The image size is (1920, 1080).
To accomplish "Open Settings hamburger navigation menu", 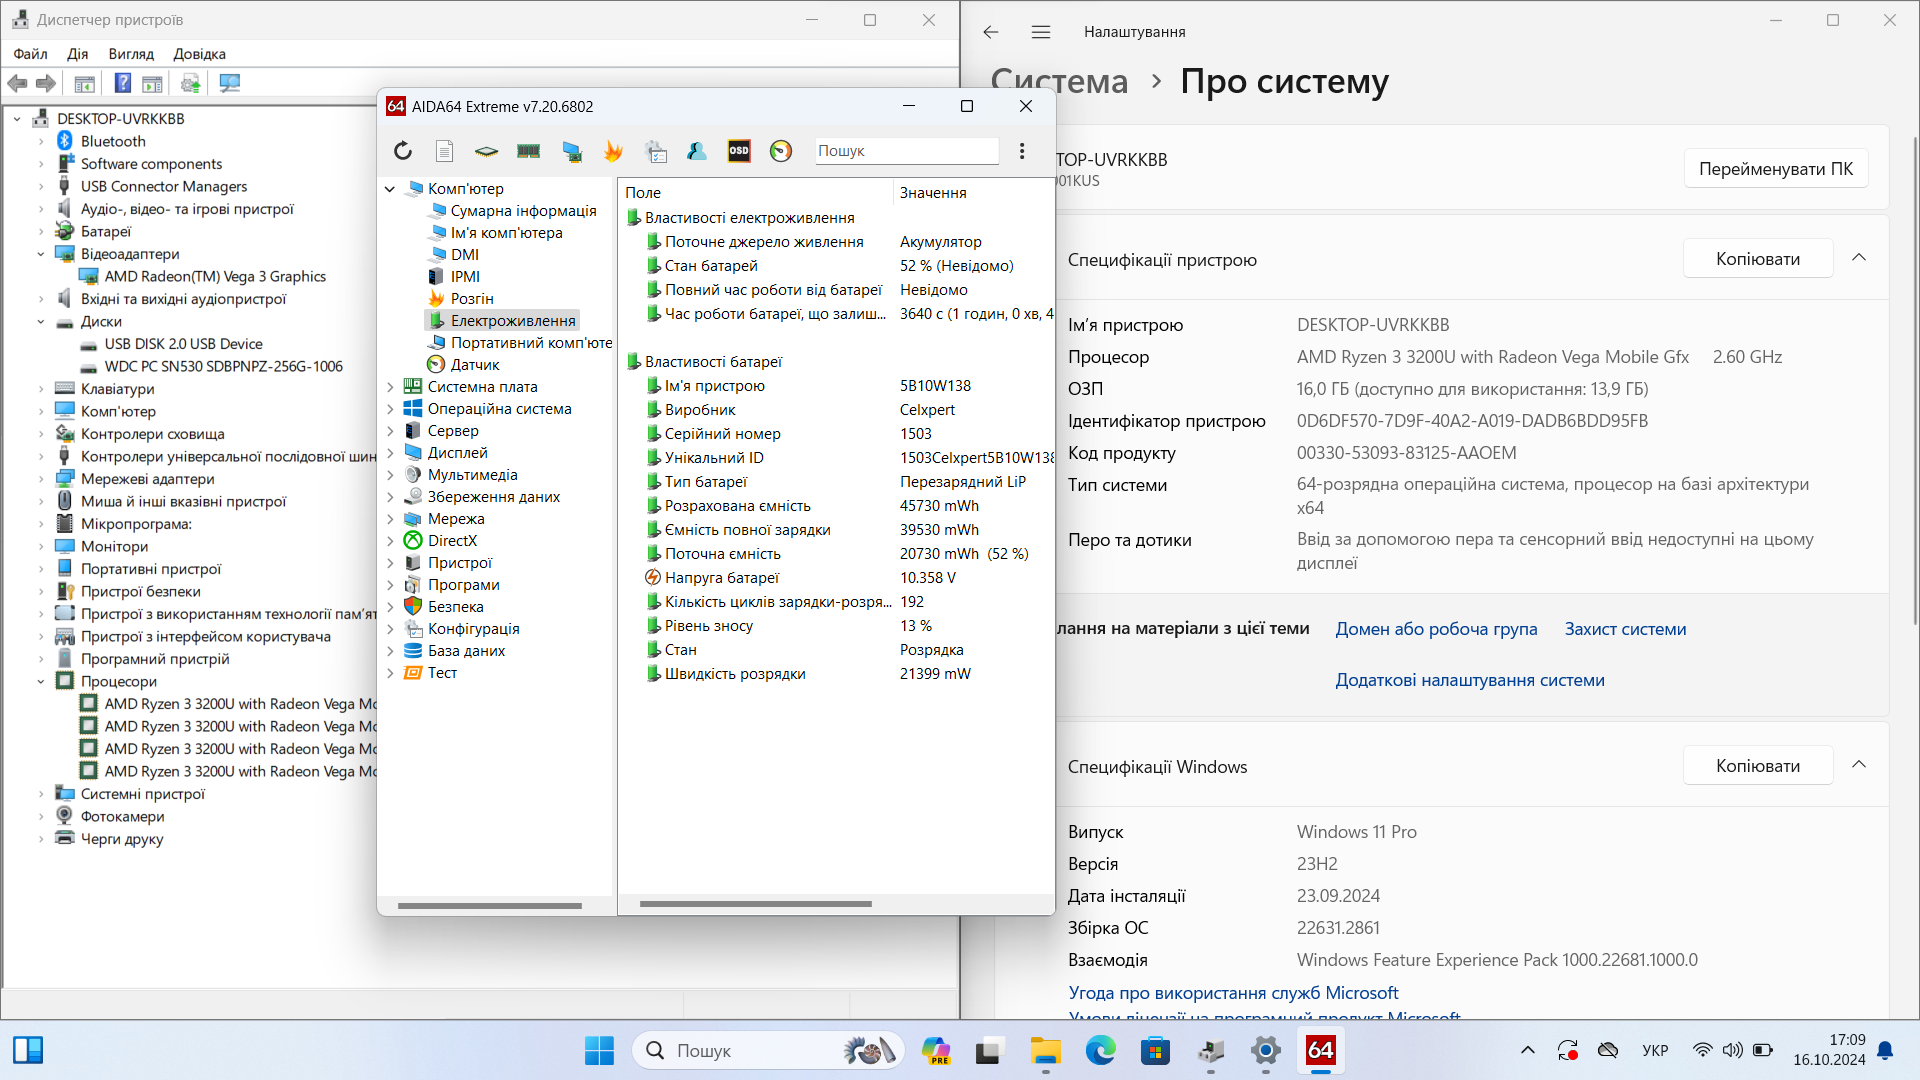I will (x=1041, y=32).
